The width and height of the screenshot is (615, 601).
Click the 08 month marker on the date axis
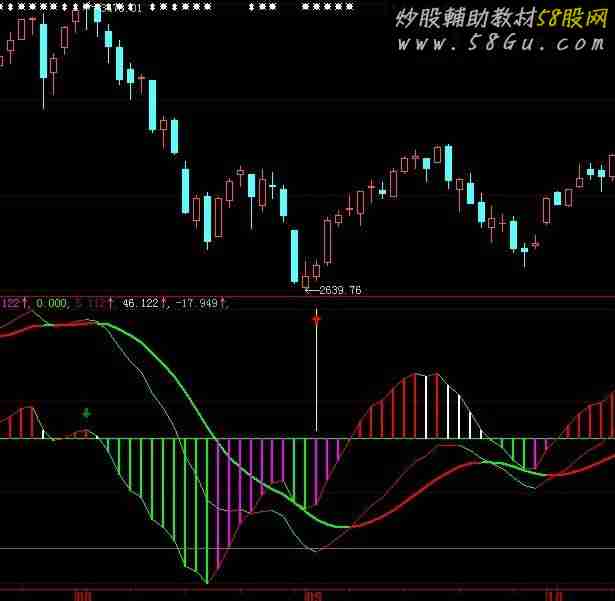83,596
